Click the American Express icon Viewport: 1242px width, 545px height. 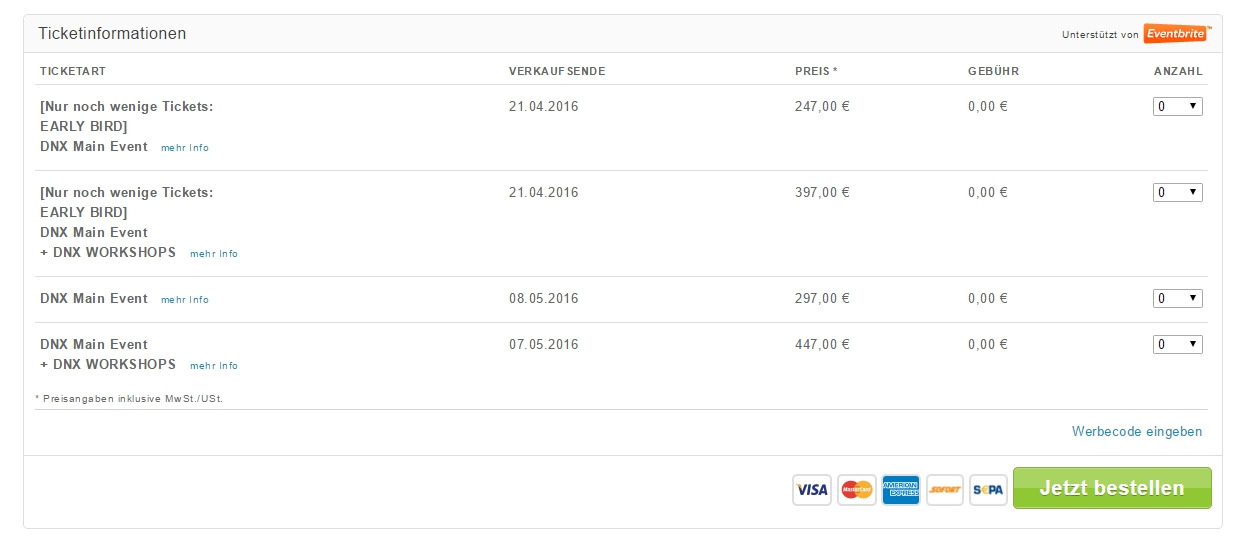(x=901, y=490)
